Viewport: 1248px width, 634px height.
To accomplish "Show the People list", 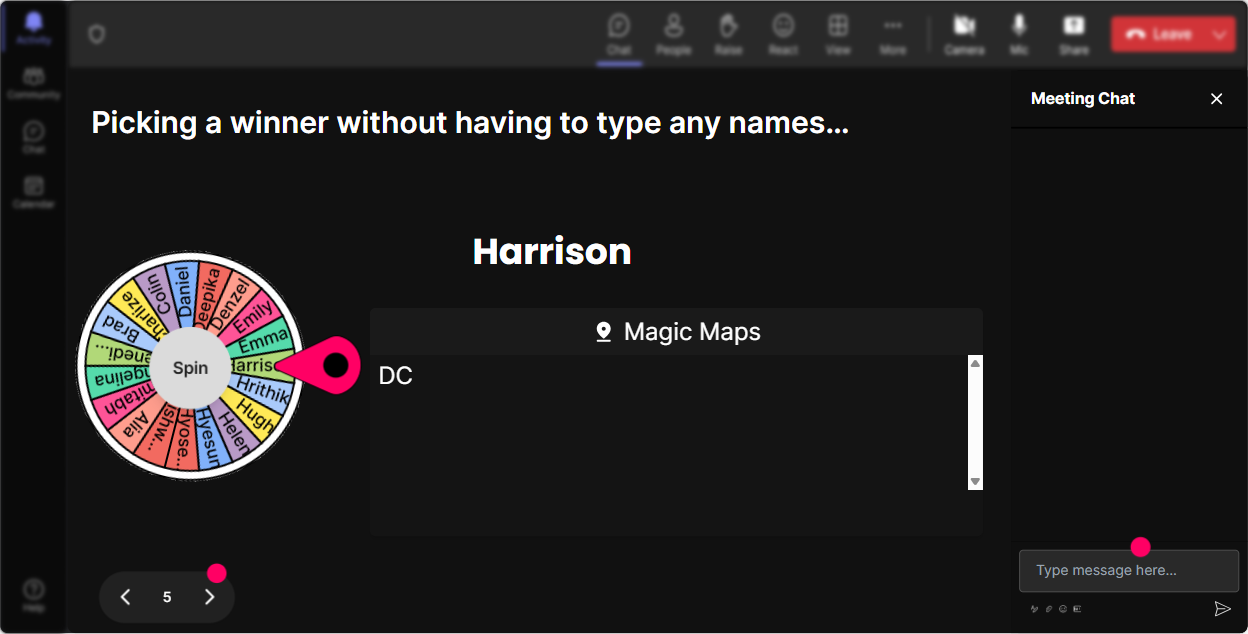I will [x=673, y=34].
